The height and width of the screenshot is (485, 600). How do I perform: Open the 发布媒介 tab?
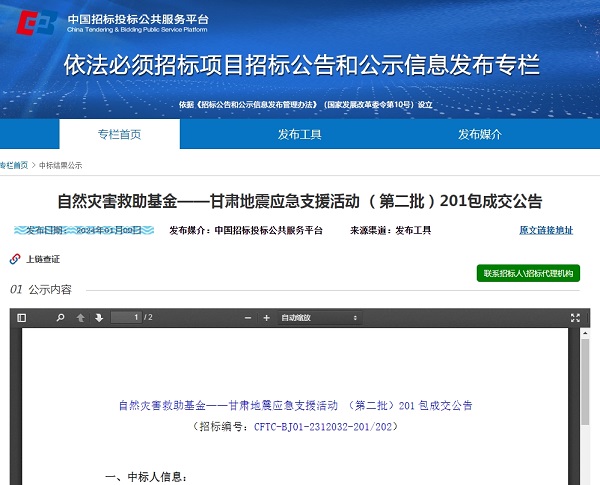[479, 134]
